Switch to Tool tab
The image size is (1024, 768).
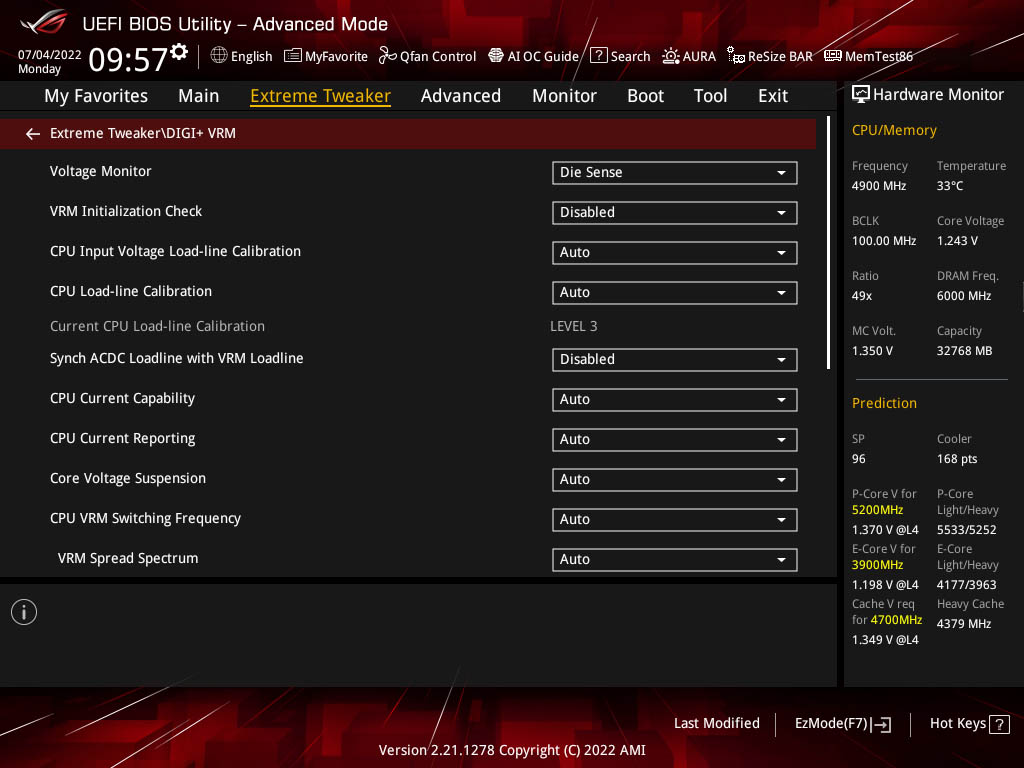tap(711, 96)
